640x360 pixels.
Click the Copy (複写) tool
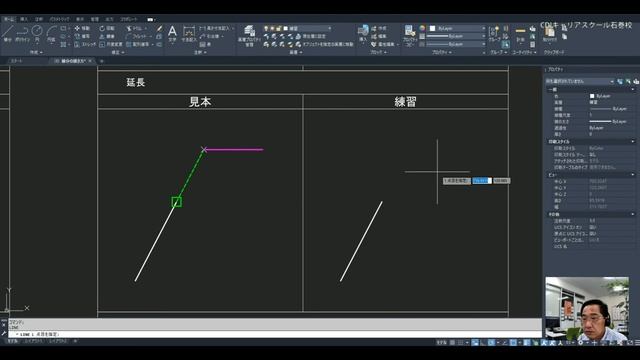[82, 36]
